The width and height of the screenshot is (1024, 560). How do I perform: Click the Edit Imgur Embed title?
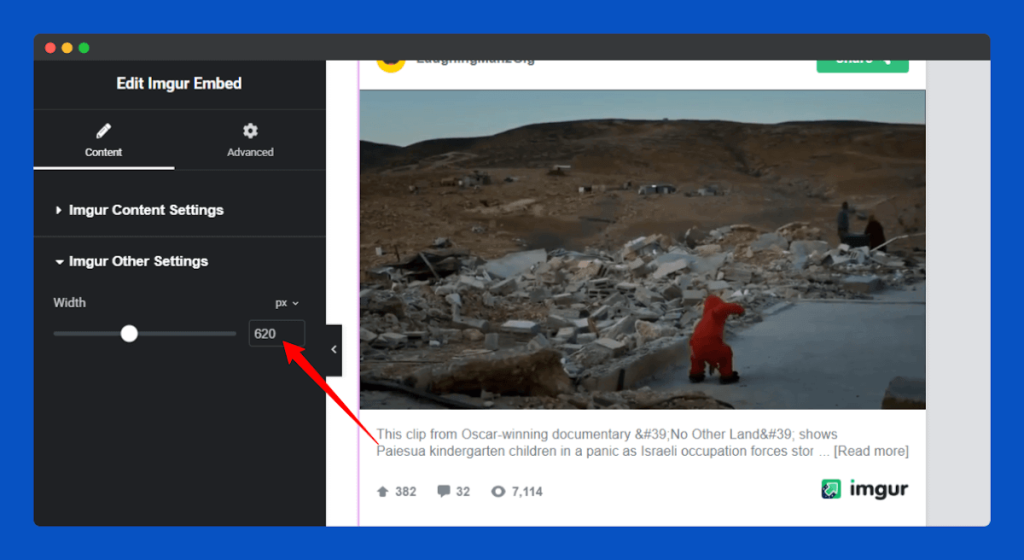click(x=179, y=84)
